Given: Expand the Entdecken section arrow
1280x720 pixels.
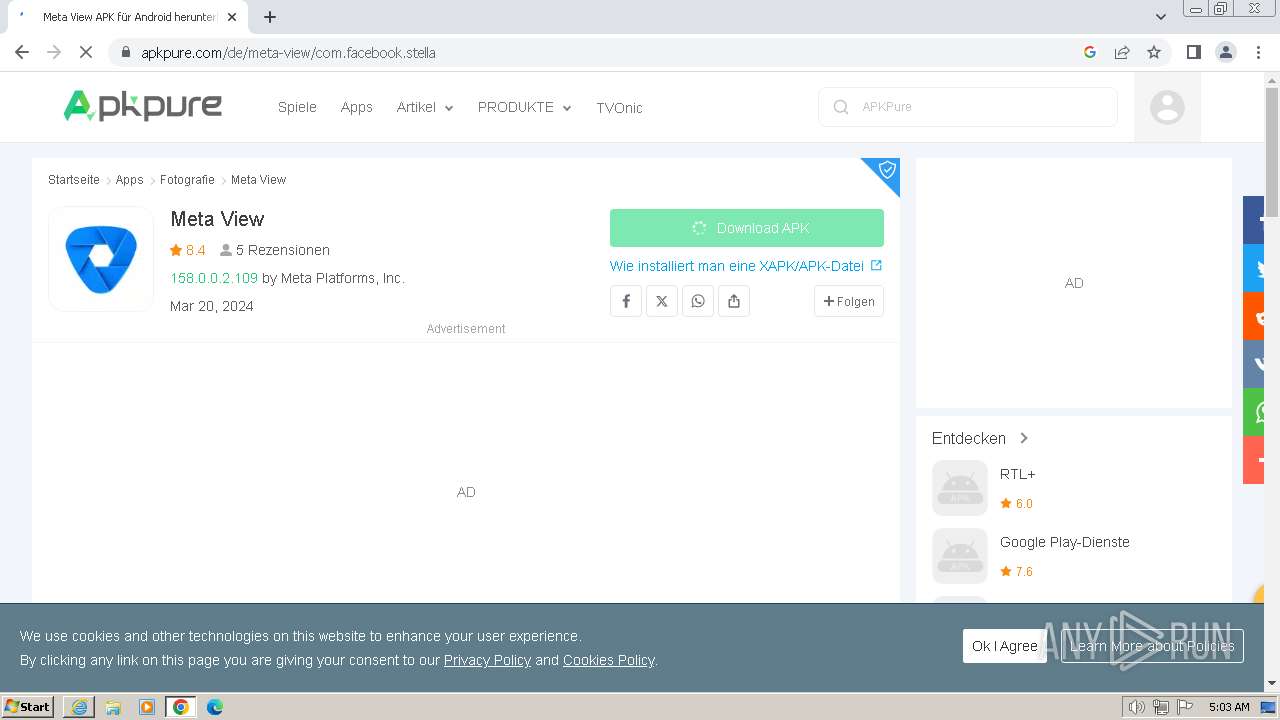Looking at the screenshot, I should (1024, 438).
